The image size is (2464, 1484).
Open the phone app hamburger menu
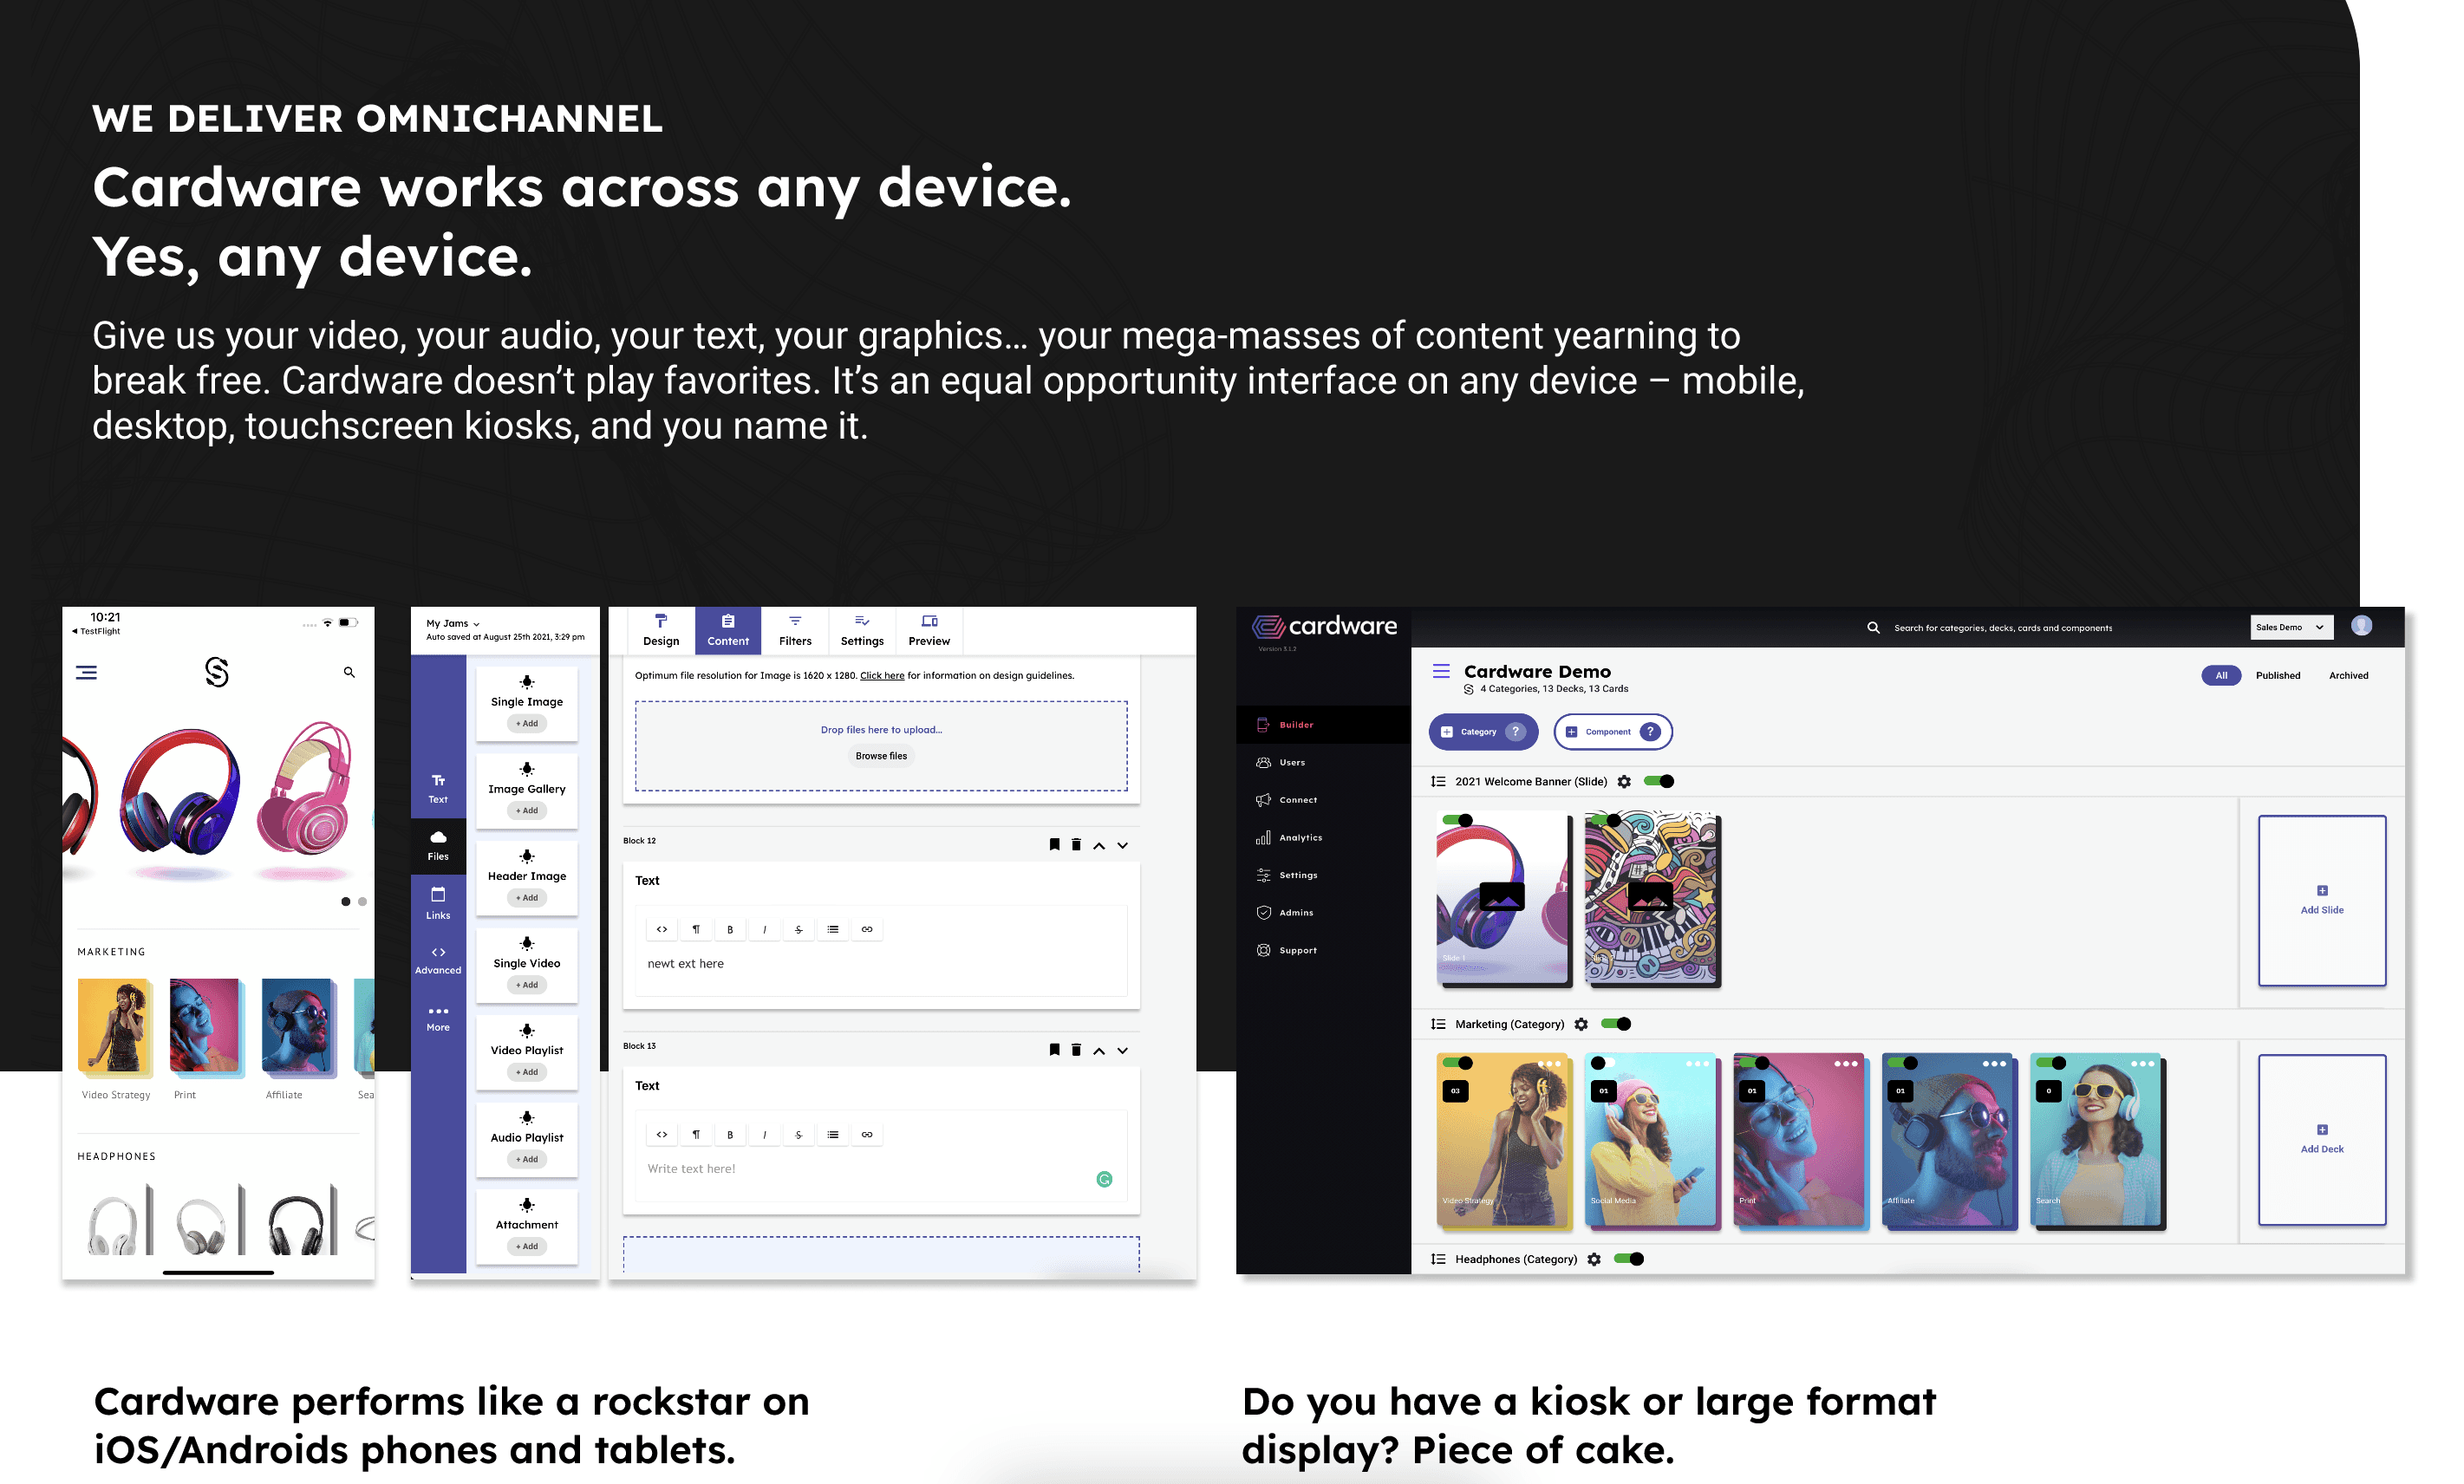(x=87, y=673)
